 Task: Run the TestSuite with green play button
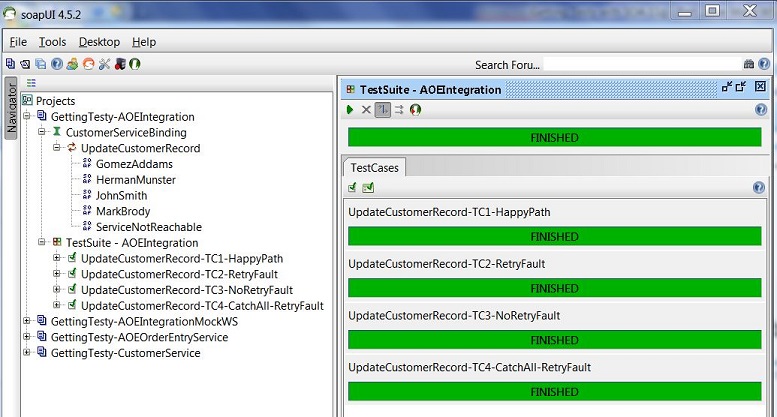coord(351,109)
